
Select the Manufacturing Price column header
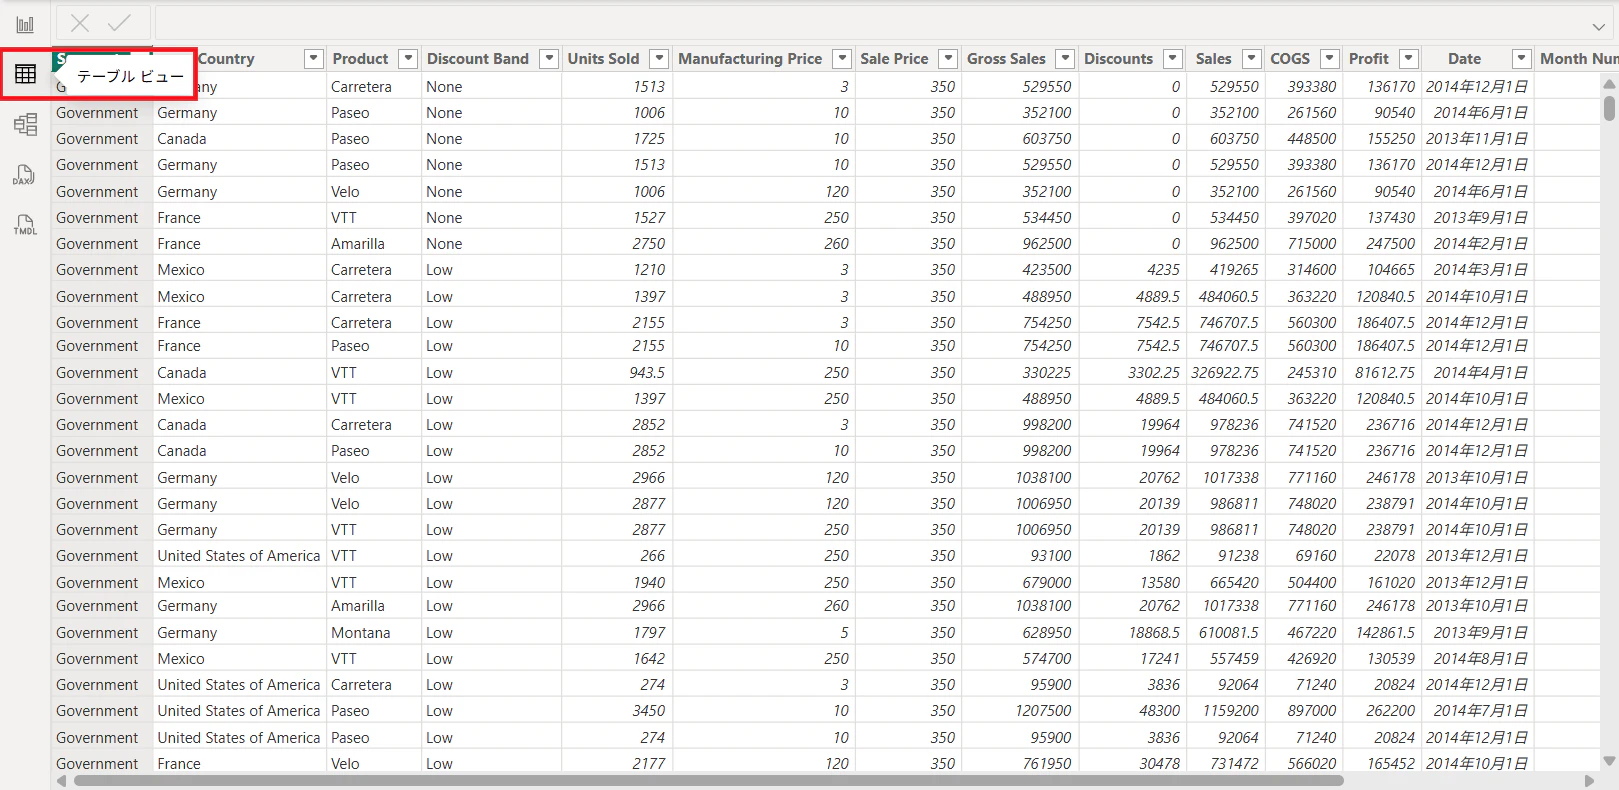tap(750, 59)
